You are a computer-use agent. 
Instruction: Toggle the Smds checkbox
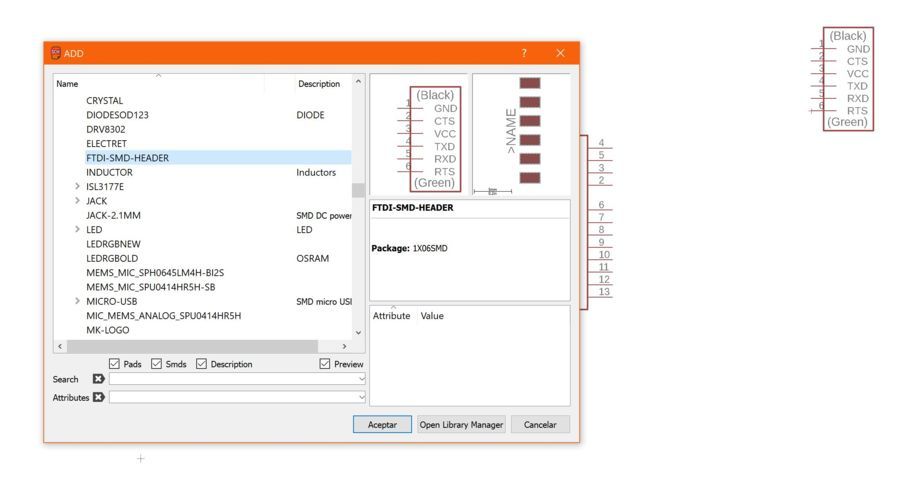156,364
